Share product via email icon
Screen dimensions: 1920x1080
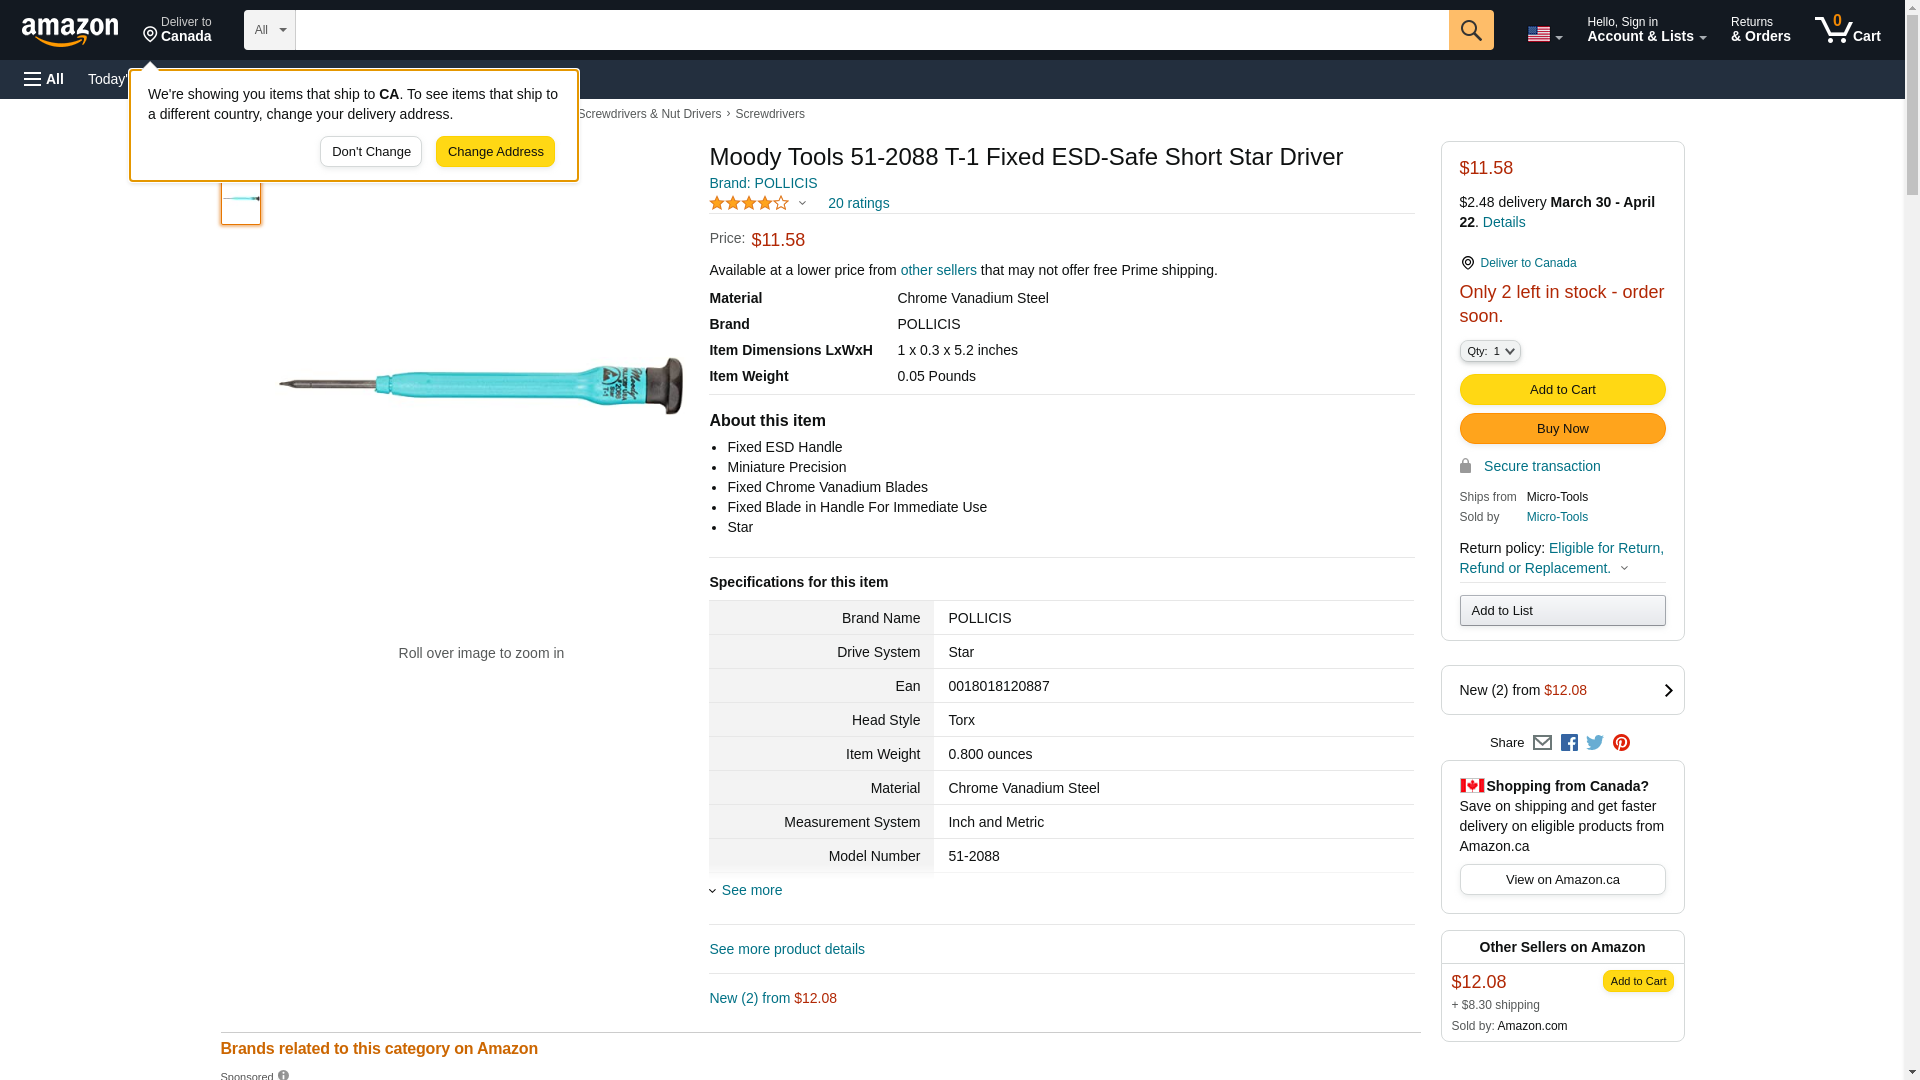[1542, 743]
